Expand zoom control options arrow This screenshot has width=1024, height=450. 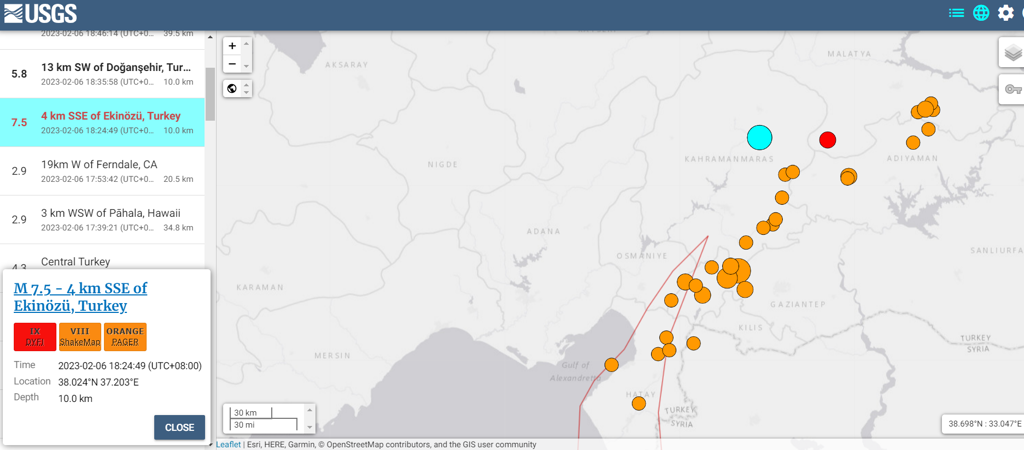[246, 55]
